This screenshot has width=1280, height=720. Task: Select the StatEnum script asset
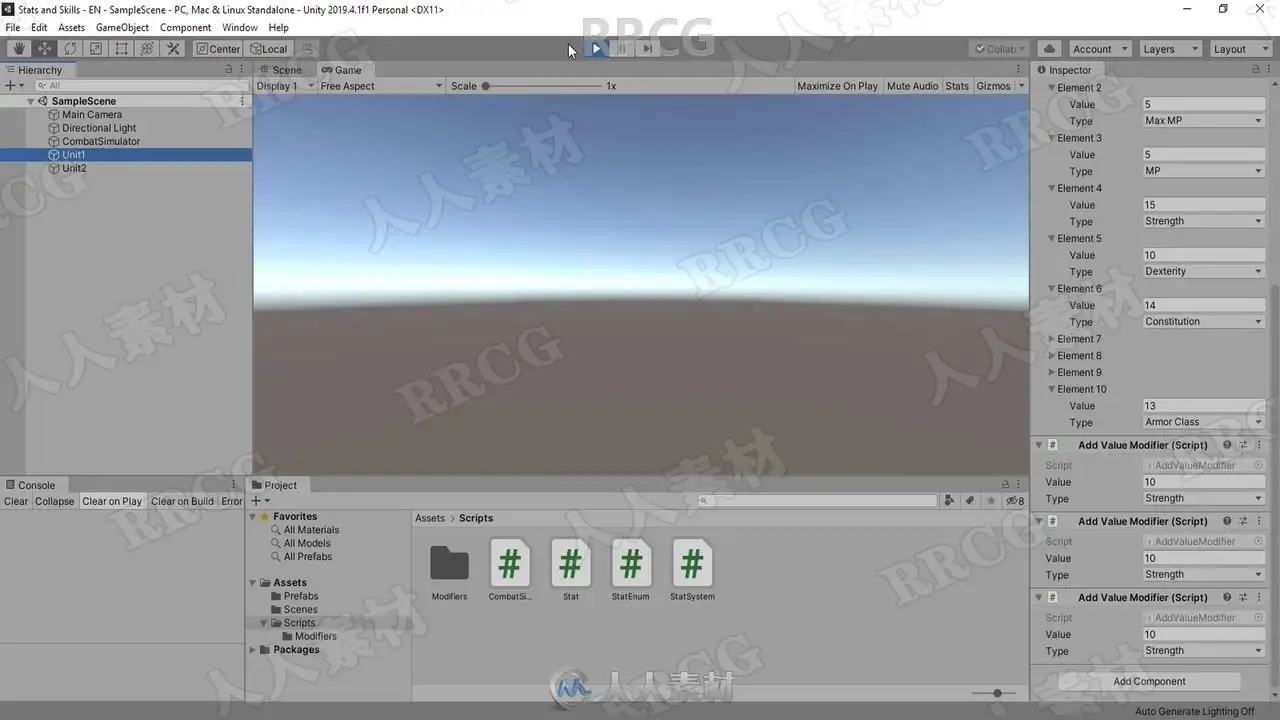(631, 570)
